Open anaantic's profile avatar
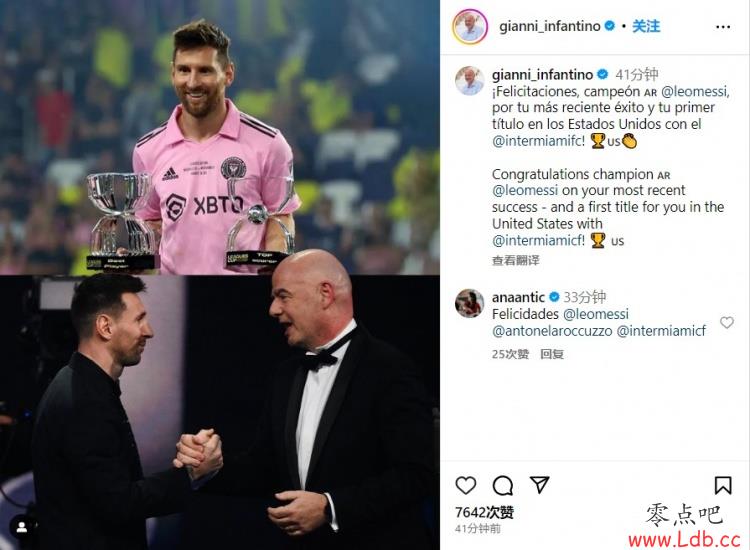 [x=469, y=303]
